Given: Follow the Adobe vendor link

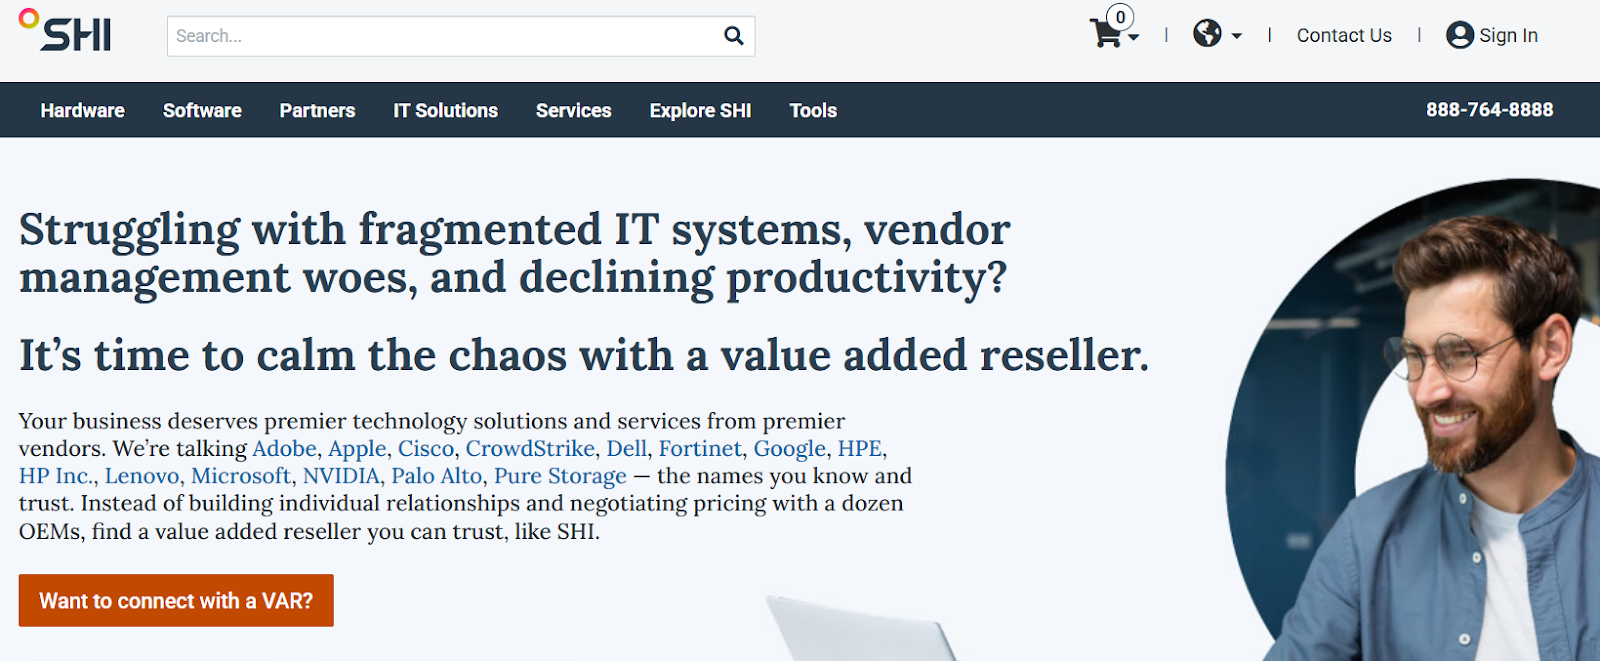Looking at the screenshot, I should point(284,448).
